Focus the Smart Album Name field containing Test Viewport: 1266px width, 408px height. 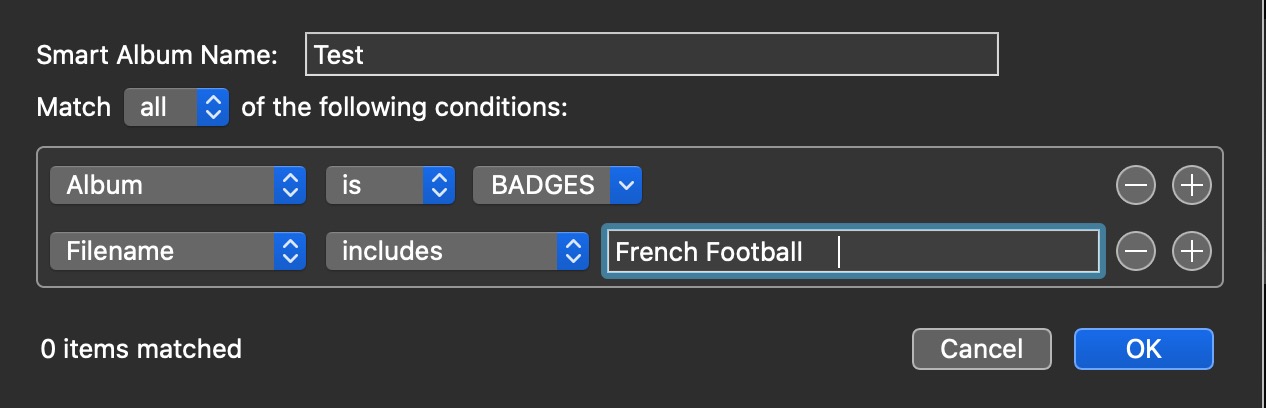tap(651, 54)
